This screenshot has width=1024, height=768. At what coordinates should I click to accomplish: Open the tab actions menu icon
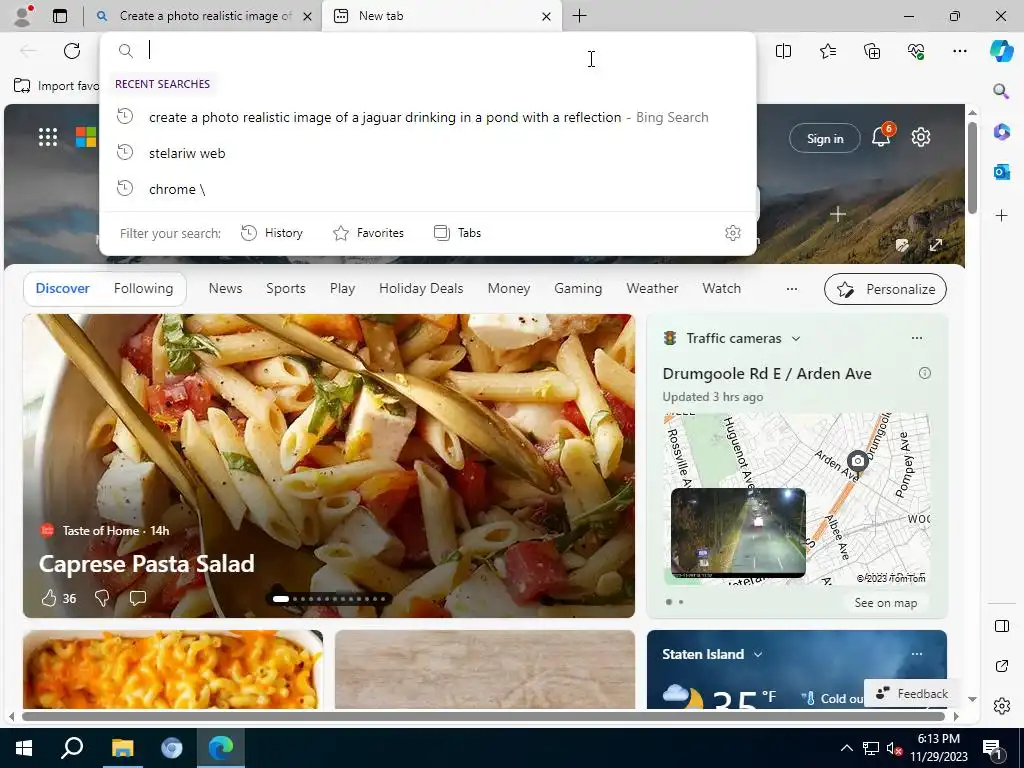point(60,16)
